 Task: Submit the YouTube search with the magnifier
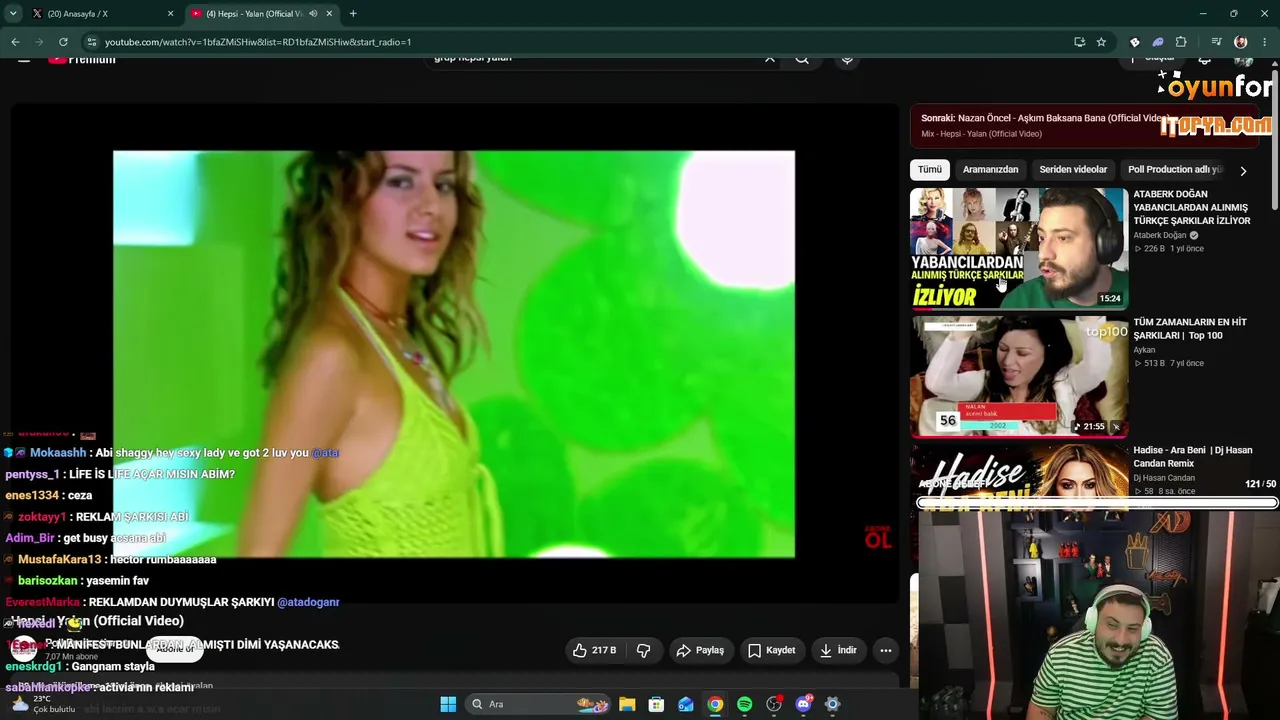pos(802,60)
